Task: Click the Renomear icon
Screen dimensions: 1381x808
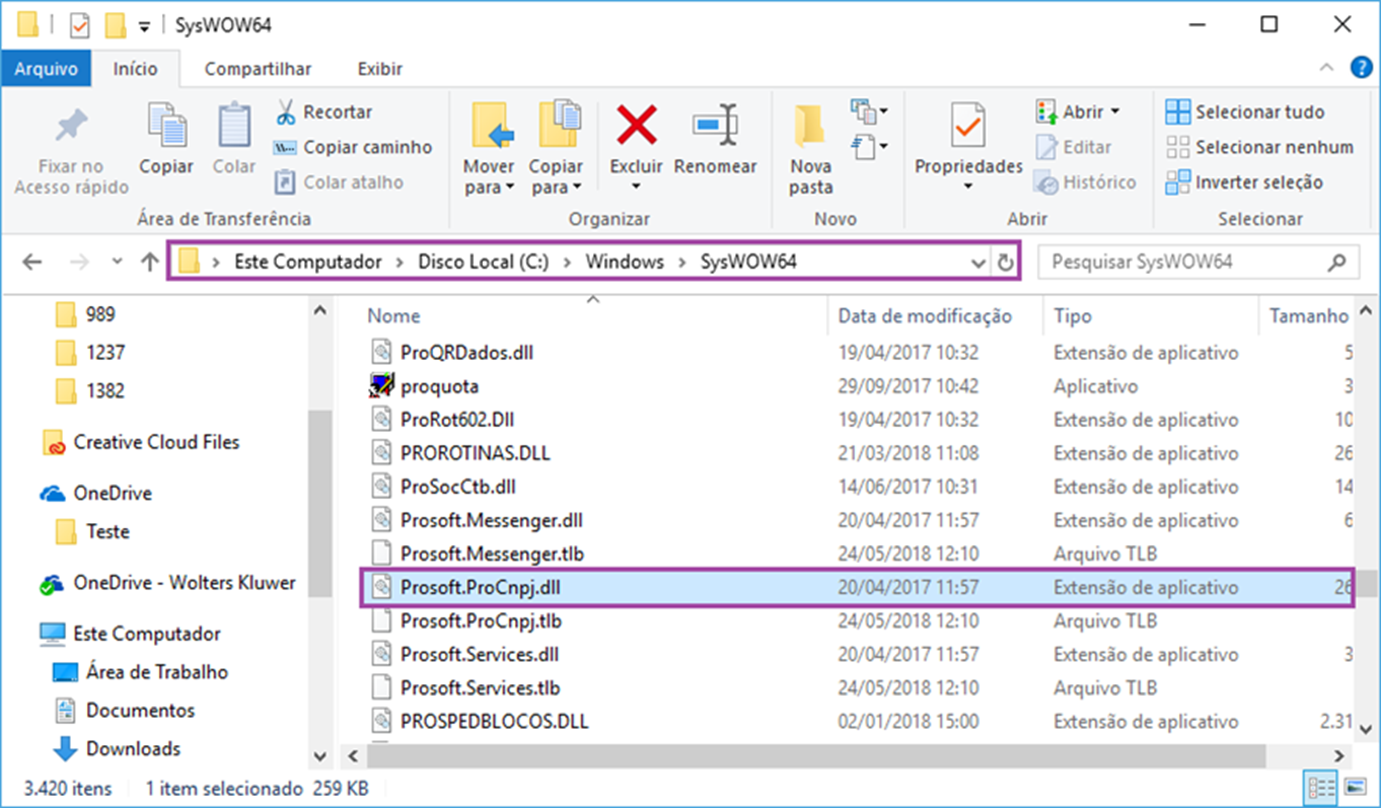Action: pyautogui.click(x=716, y=126)
